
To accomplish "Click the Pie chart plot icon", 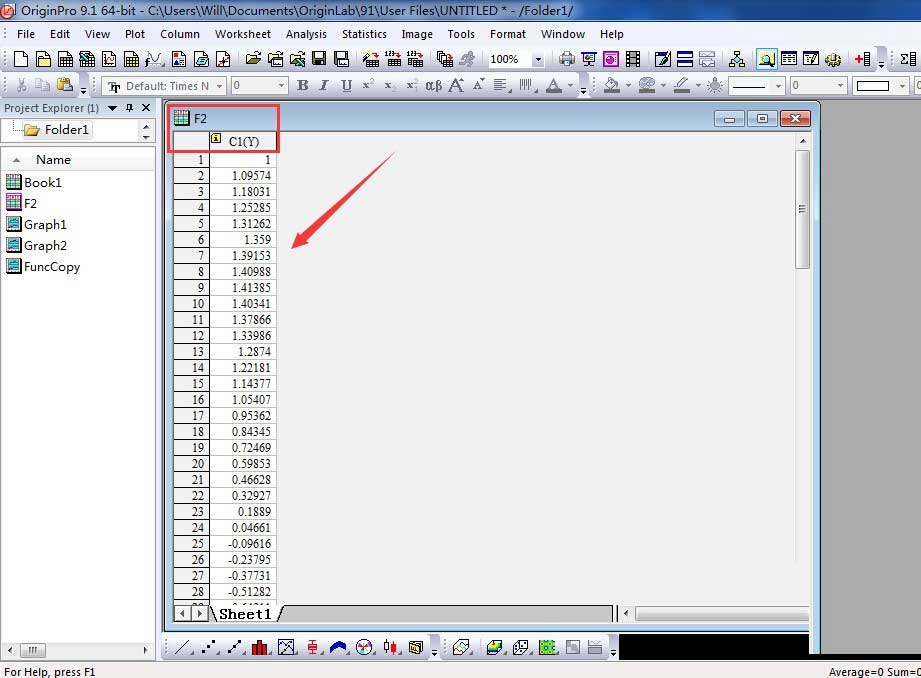I will click(364, 647).
